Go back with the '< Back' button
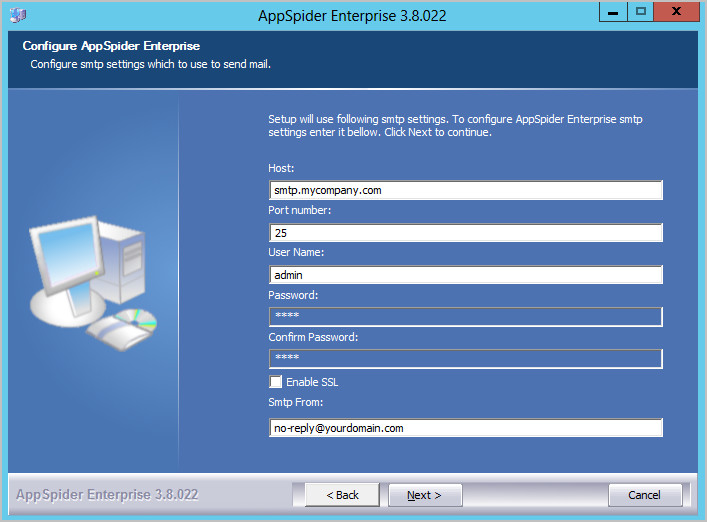707x522 pixels. coord(335,495)
